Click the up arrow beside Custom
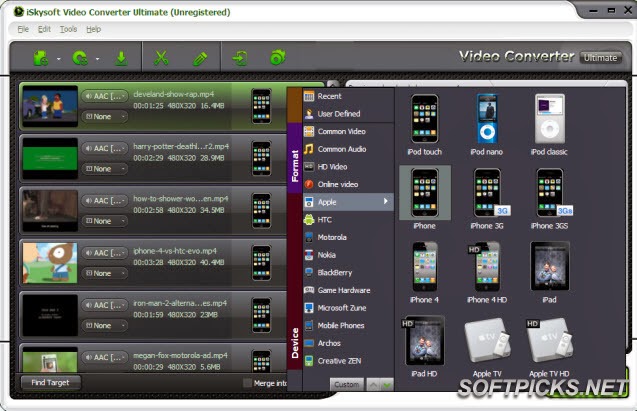The image size is (637, 411). tap(373, 384)
